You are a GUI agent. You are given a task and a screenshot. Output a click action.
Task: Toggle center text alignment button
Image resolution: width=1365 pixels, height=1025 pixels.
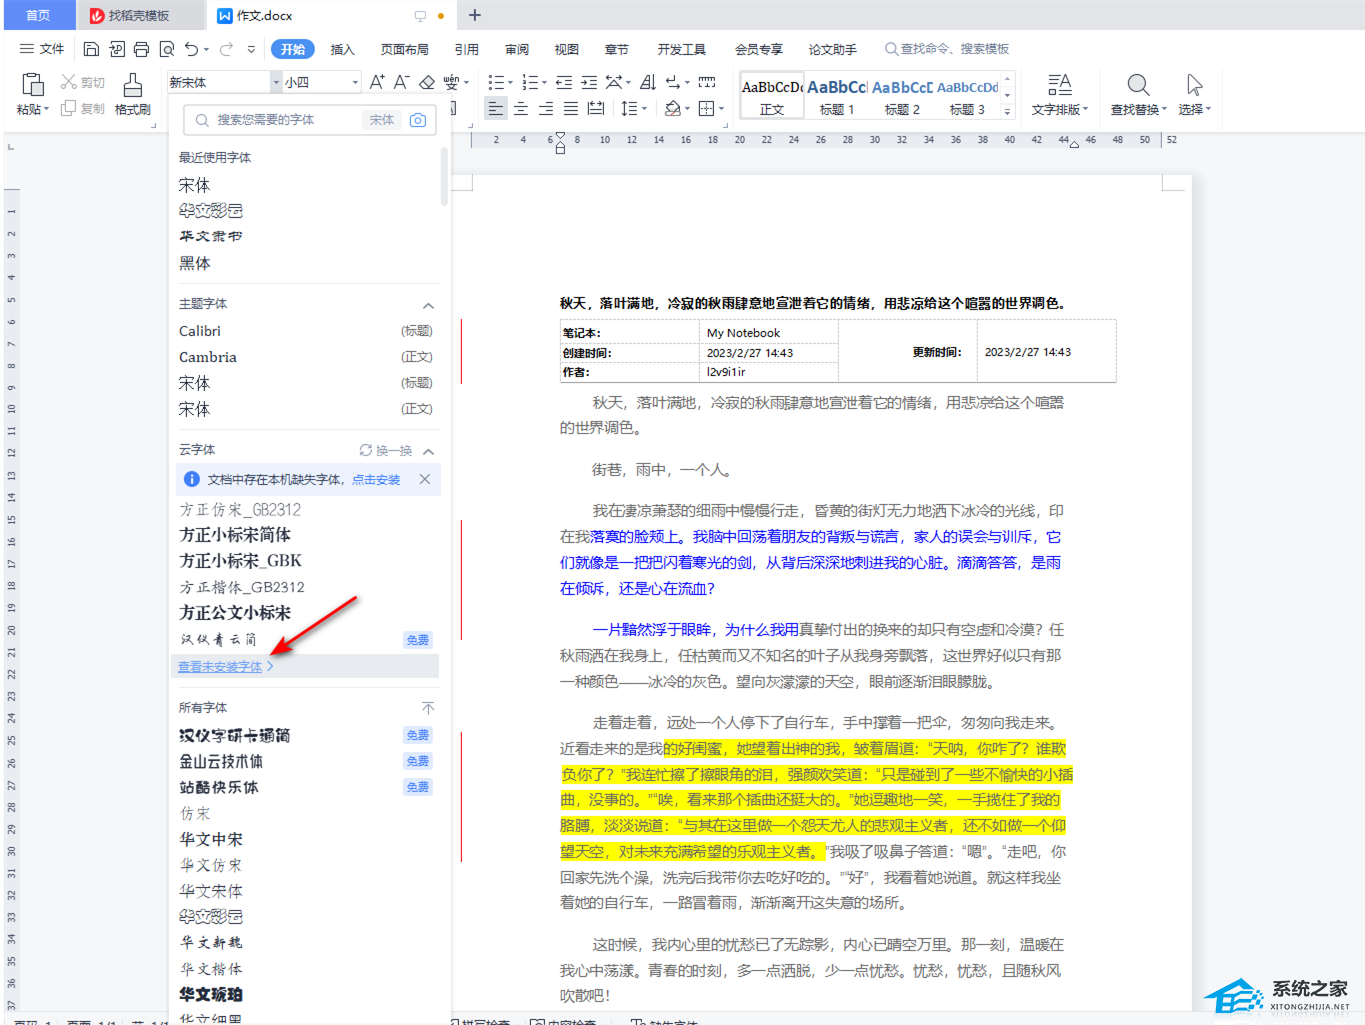(520, 109)
